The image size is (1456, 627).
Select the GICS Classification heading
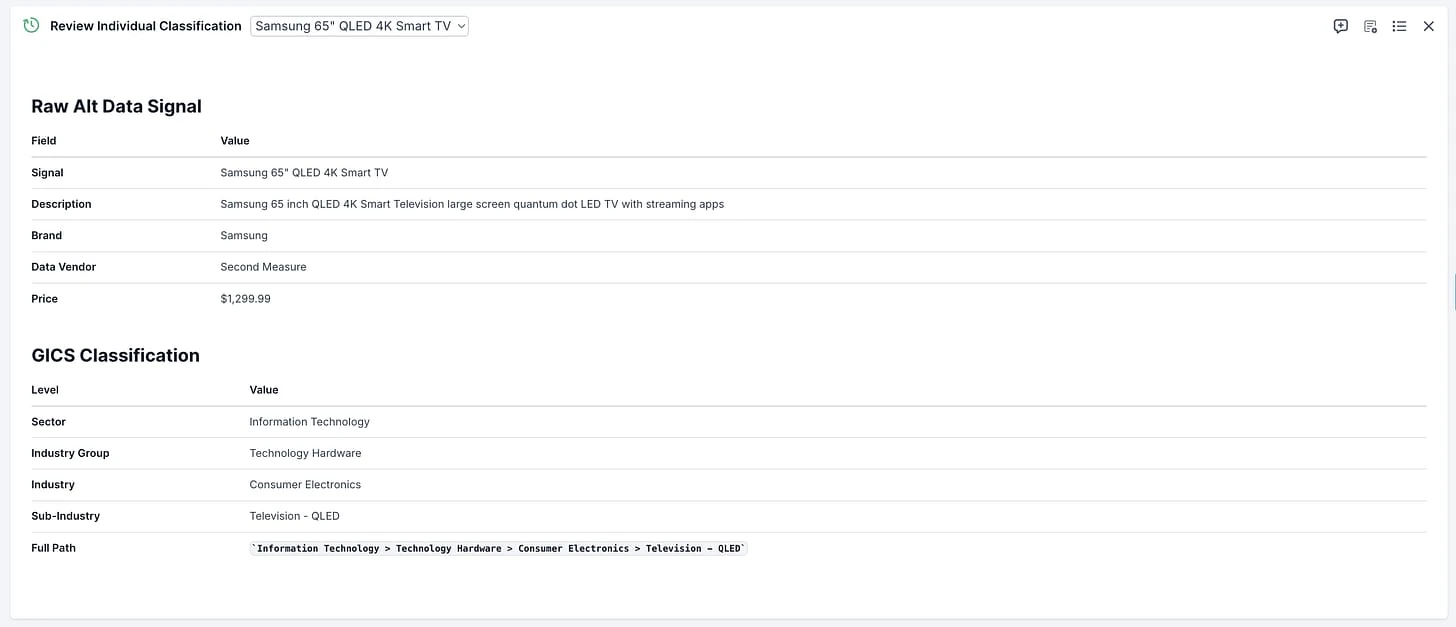tap(115, 355)
